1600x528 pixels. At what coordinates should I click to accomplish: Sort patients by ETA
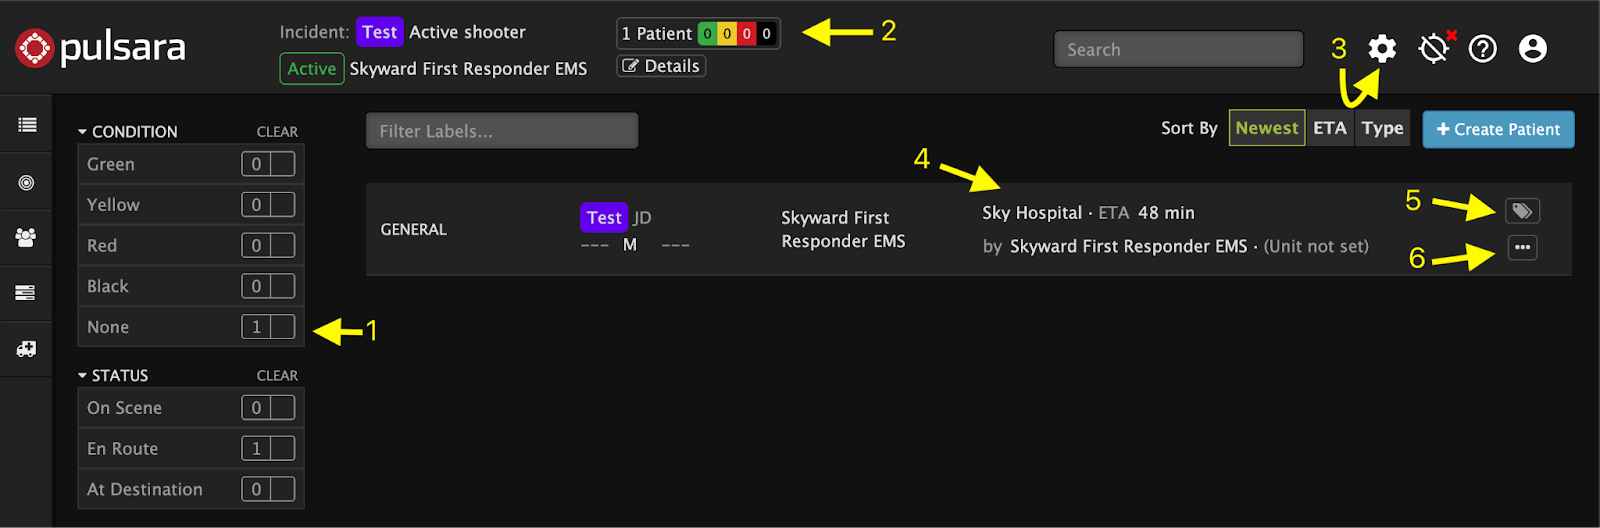[1330, 128]
